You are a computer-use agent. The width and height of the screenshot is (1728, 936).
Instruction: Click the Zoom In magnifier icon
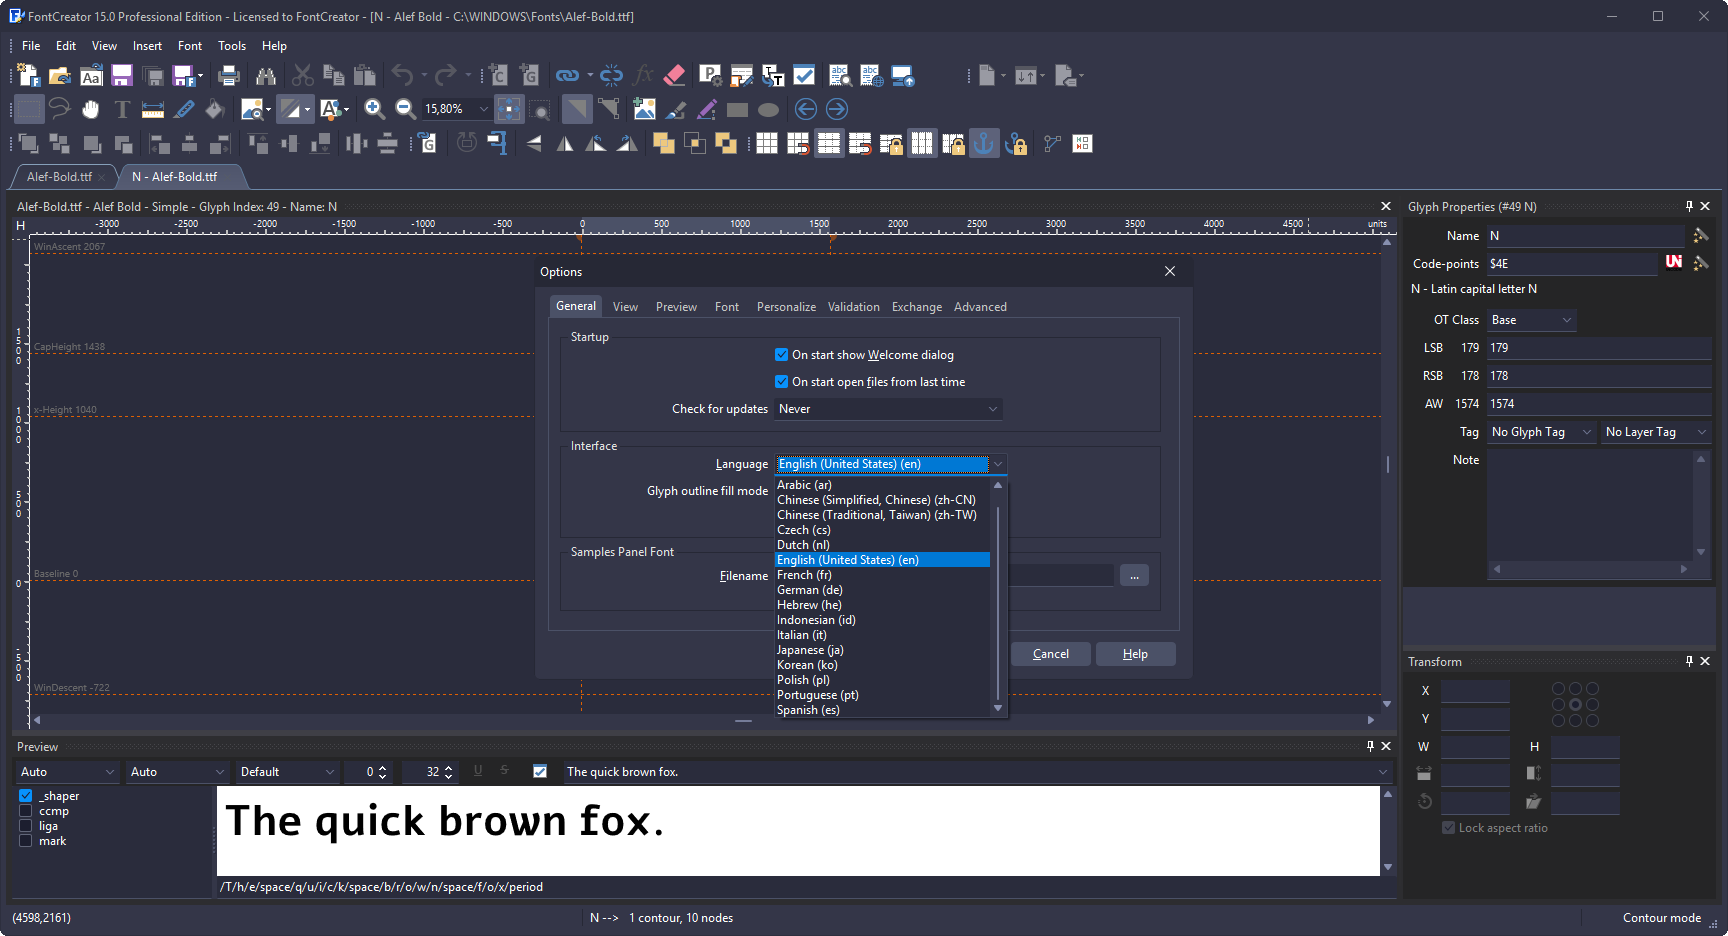tap(374, 109)
